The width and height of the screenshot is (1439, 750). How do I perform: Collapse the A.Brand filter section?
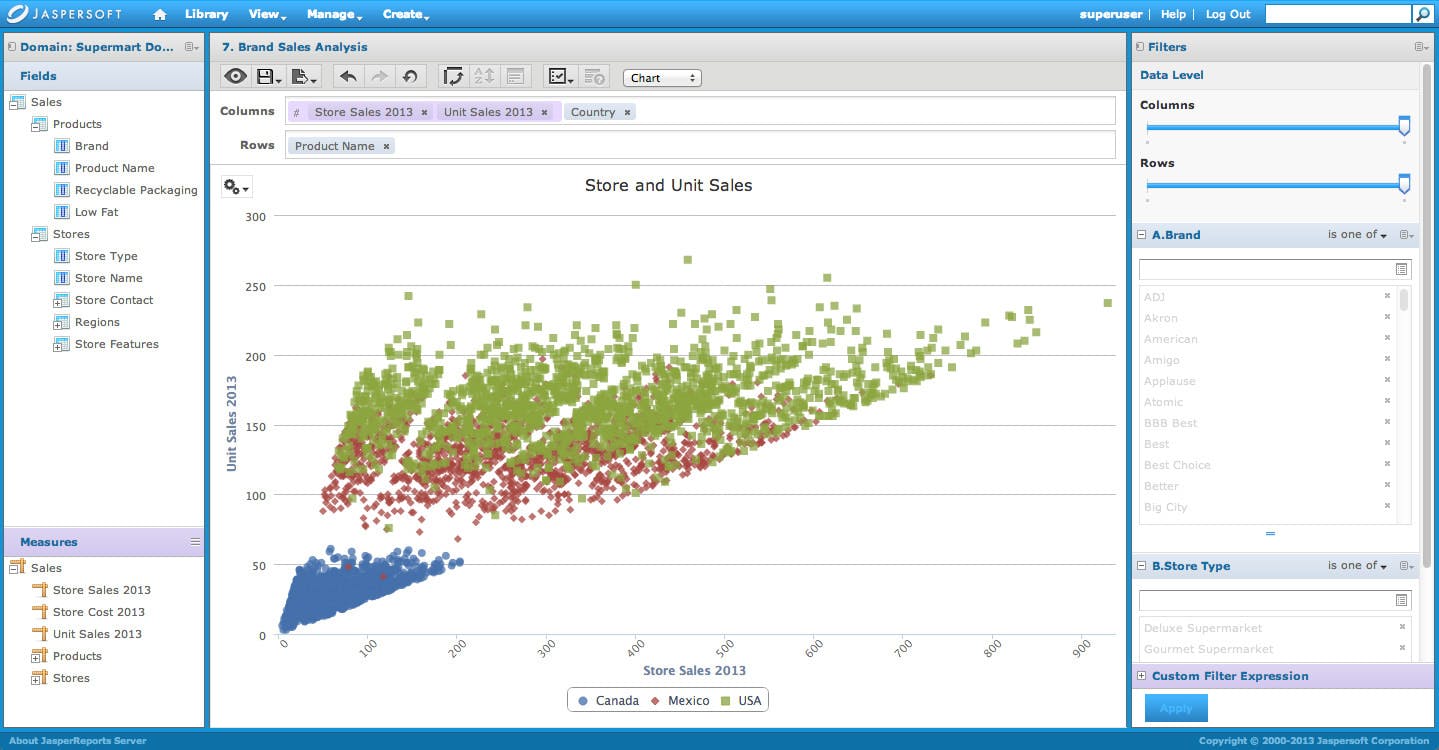tap(1142, 235)
